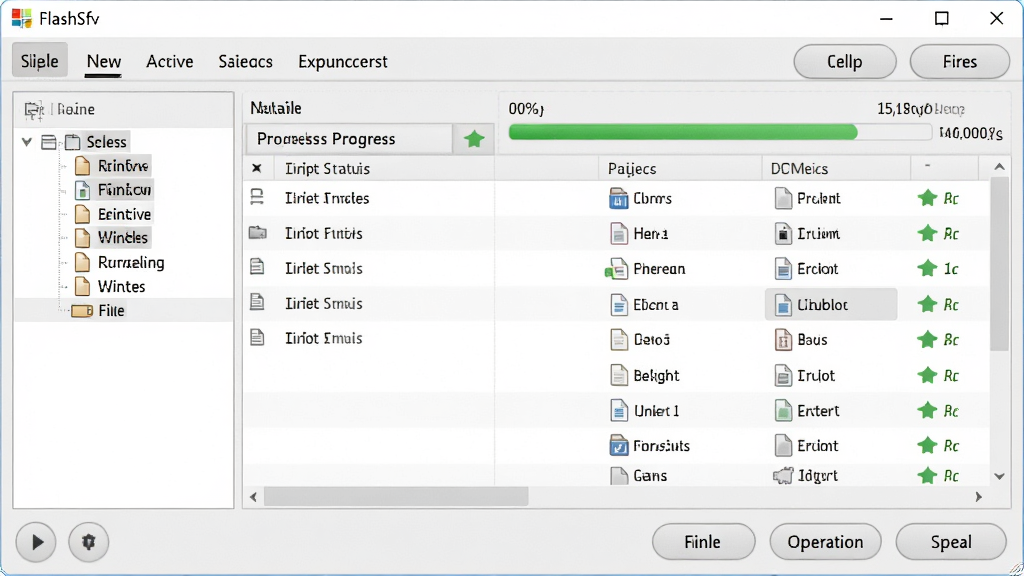Click the horizontal scrollbar right arrow
1024x576 pixels.
pos(978,497)
